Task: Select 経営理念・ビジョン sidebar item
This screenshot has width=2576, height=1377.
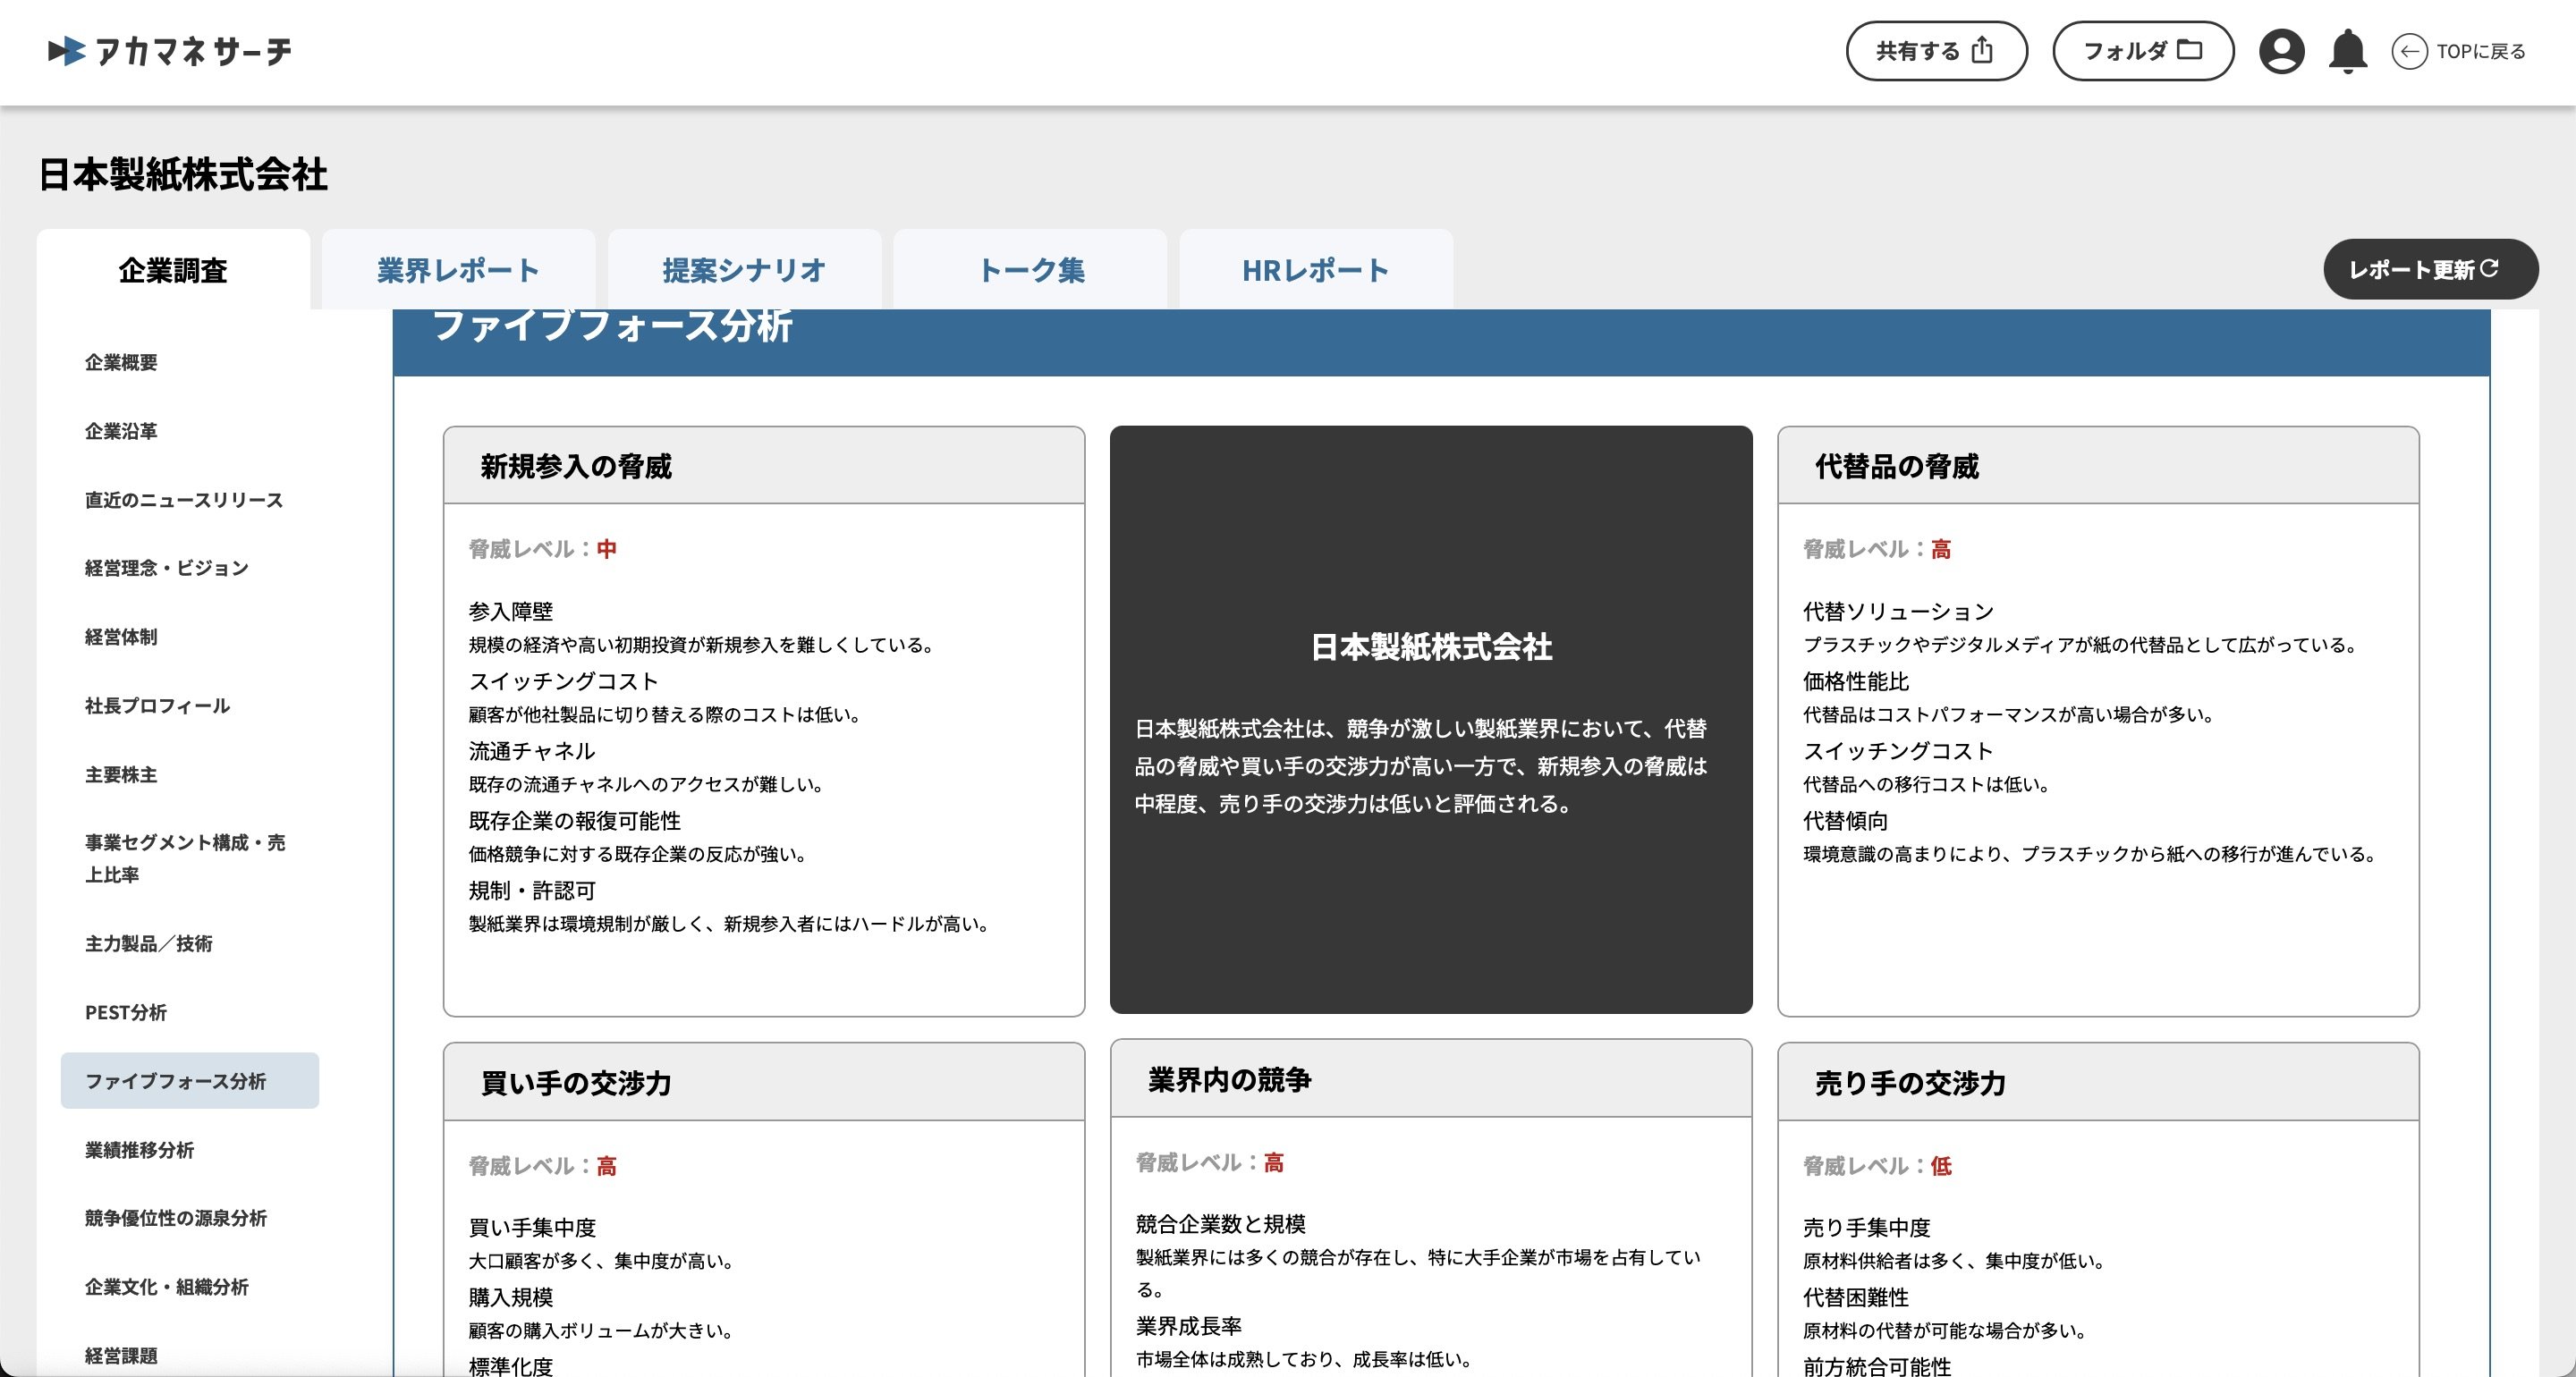Action: pyautogui.click(x=166, y=568)
